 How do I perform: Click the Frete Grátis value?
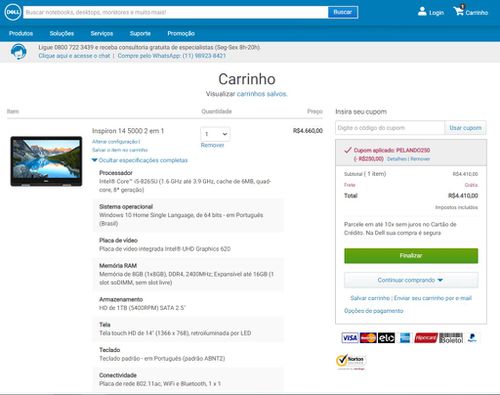471,185
